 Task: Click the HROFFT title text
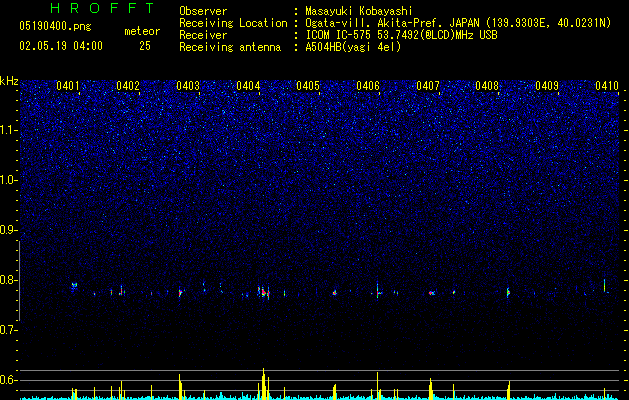coord(103,8)
